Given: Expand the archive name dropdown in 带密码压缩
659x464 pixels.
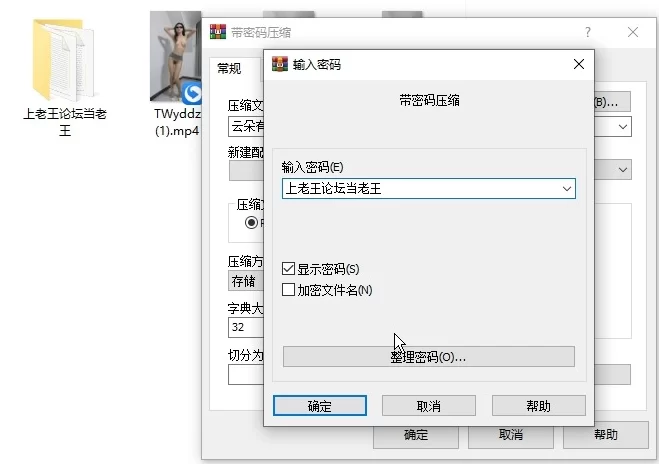Looking at the screenshot, I should click(623, 127).
